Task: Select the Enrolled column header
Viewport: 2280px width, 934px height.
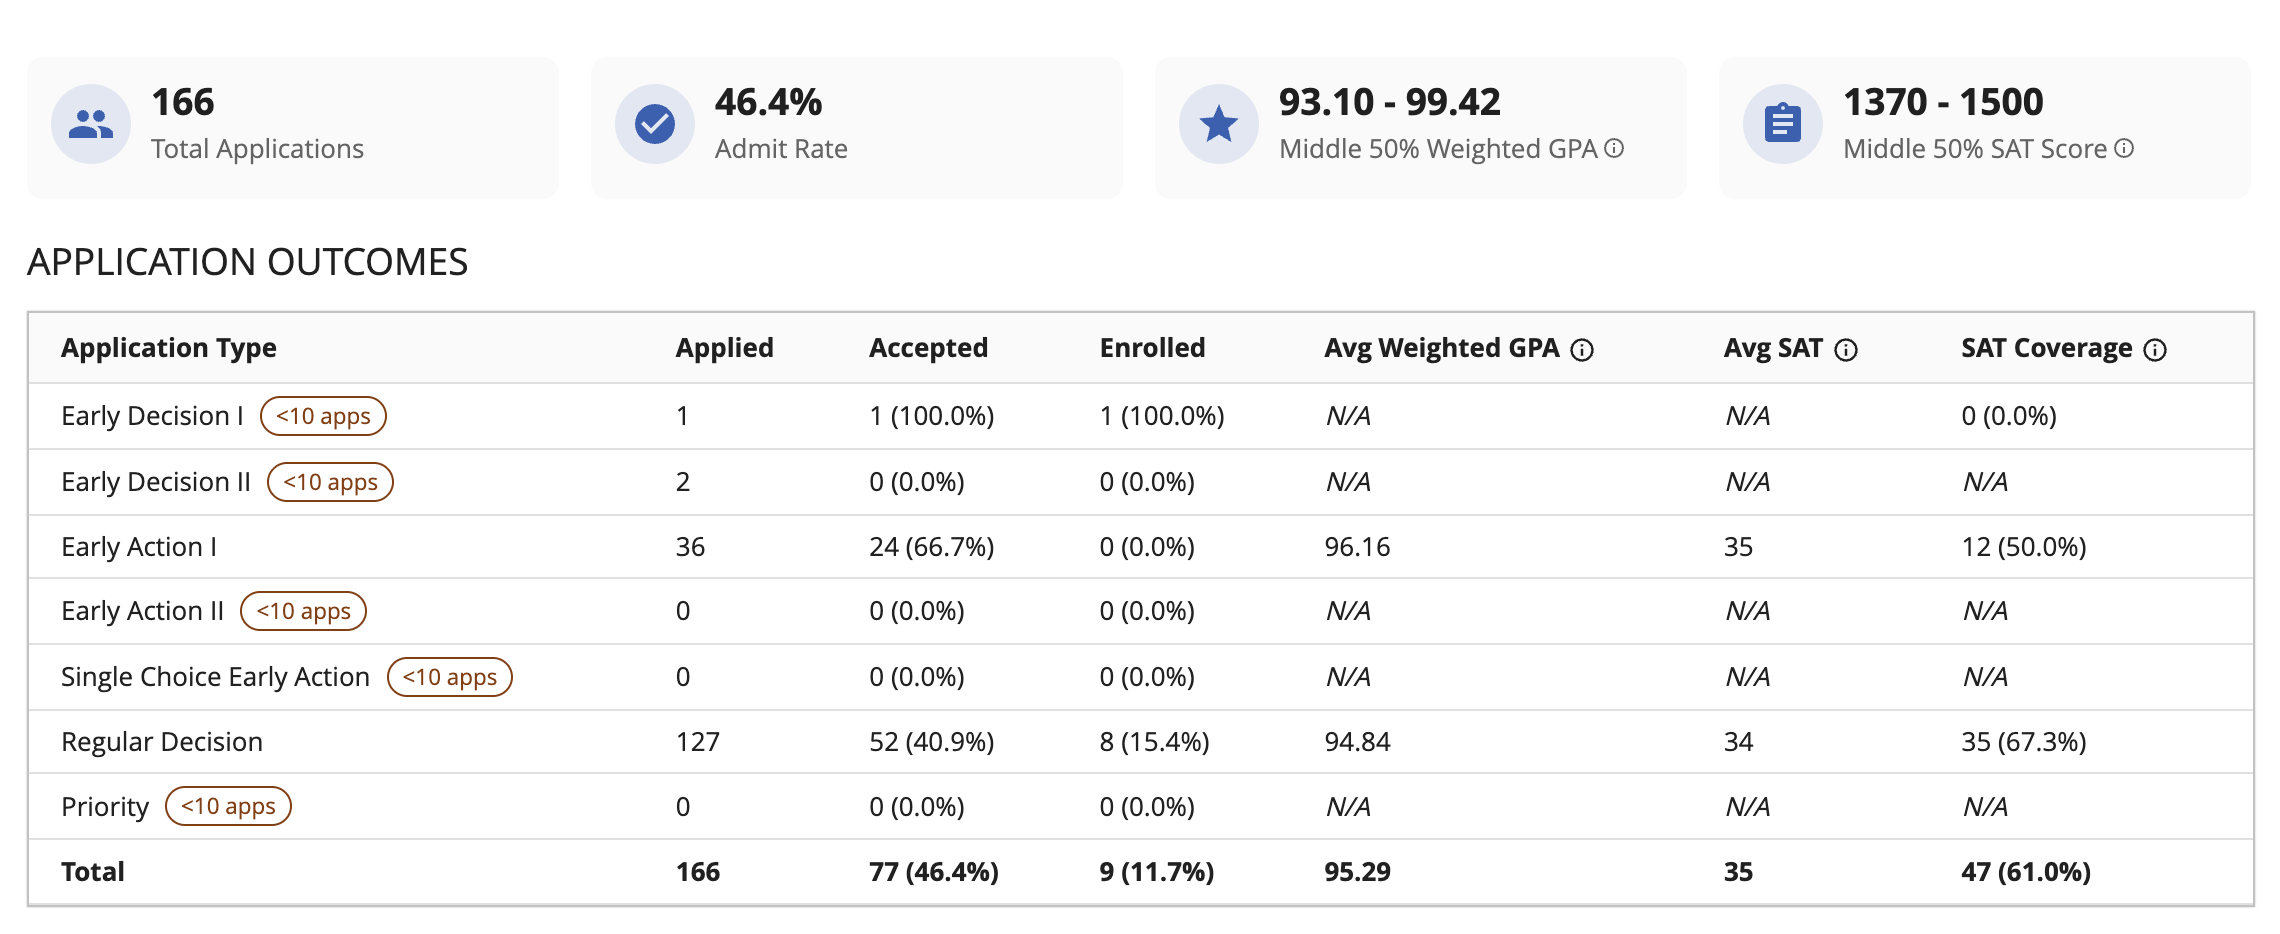Action: (1152, 348)
